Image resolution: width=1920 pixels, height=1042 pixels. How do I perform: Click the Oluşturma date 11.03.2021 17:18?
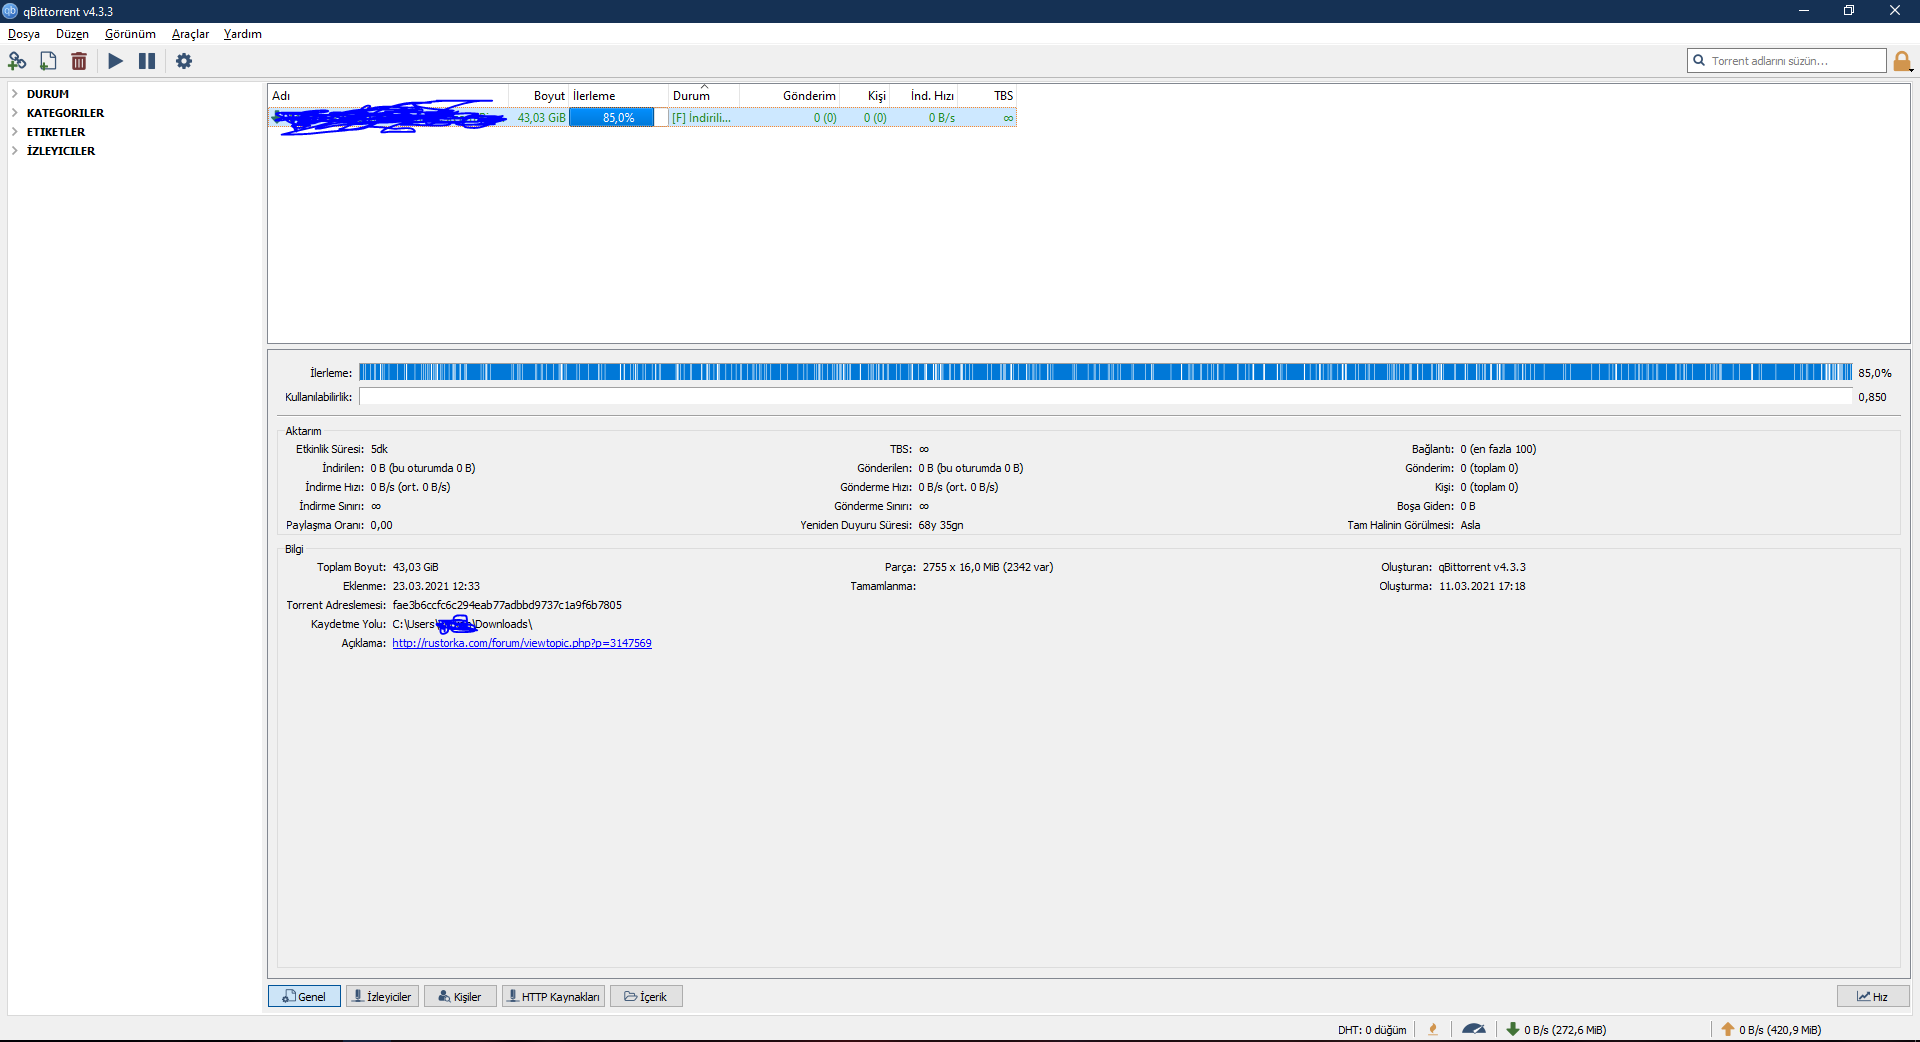pyautogui.click(x=1482, y=586)
